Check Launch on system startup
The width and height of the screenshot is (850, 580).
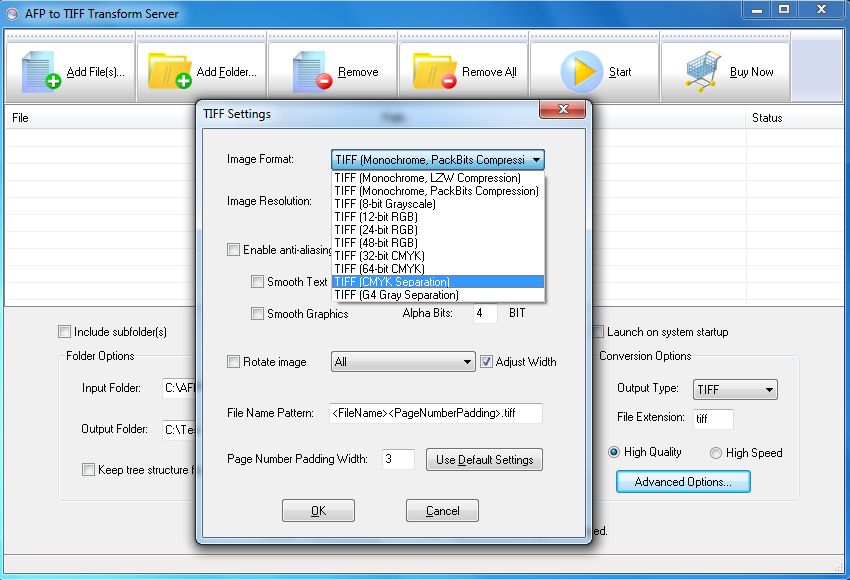[x=599, y=332]
